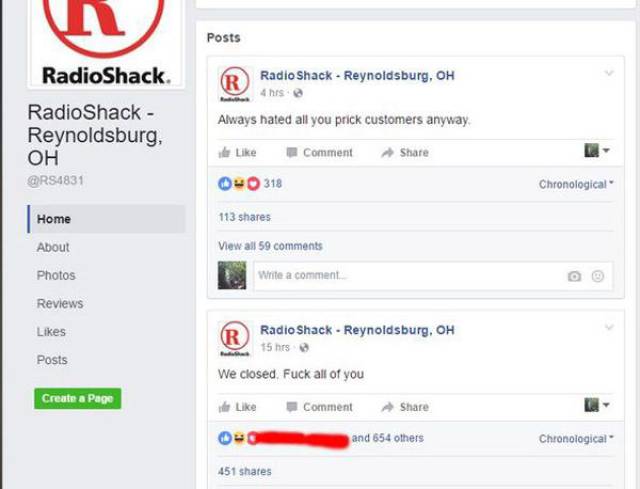Click Share on the 'We closed' post
The image size is (640, 489).
tap(404, 407)
